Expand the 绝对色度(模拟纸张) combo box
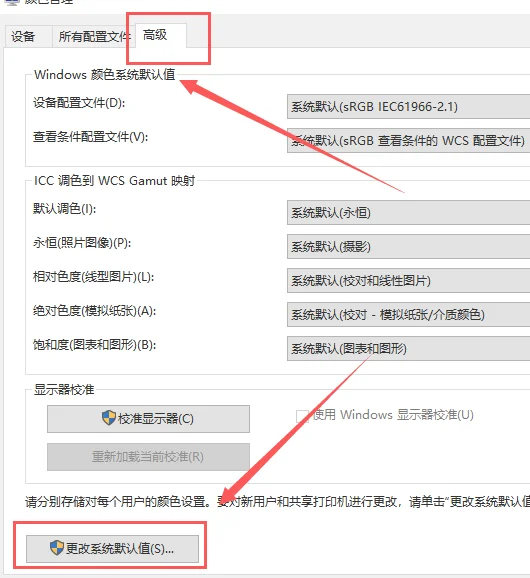The height and width of the screenshot is (578, 530). pyautogui.click(x=408, y=314)
